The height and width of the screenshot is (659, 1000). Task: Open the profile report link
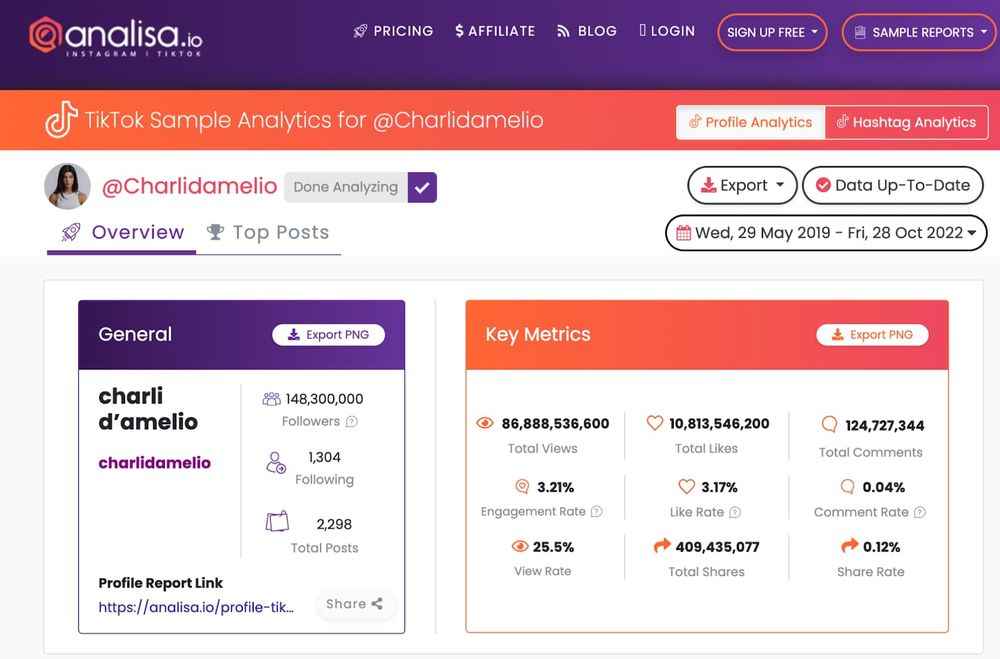pos(196,607)
